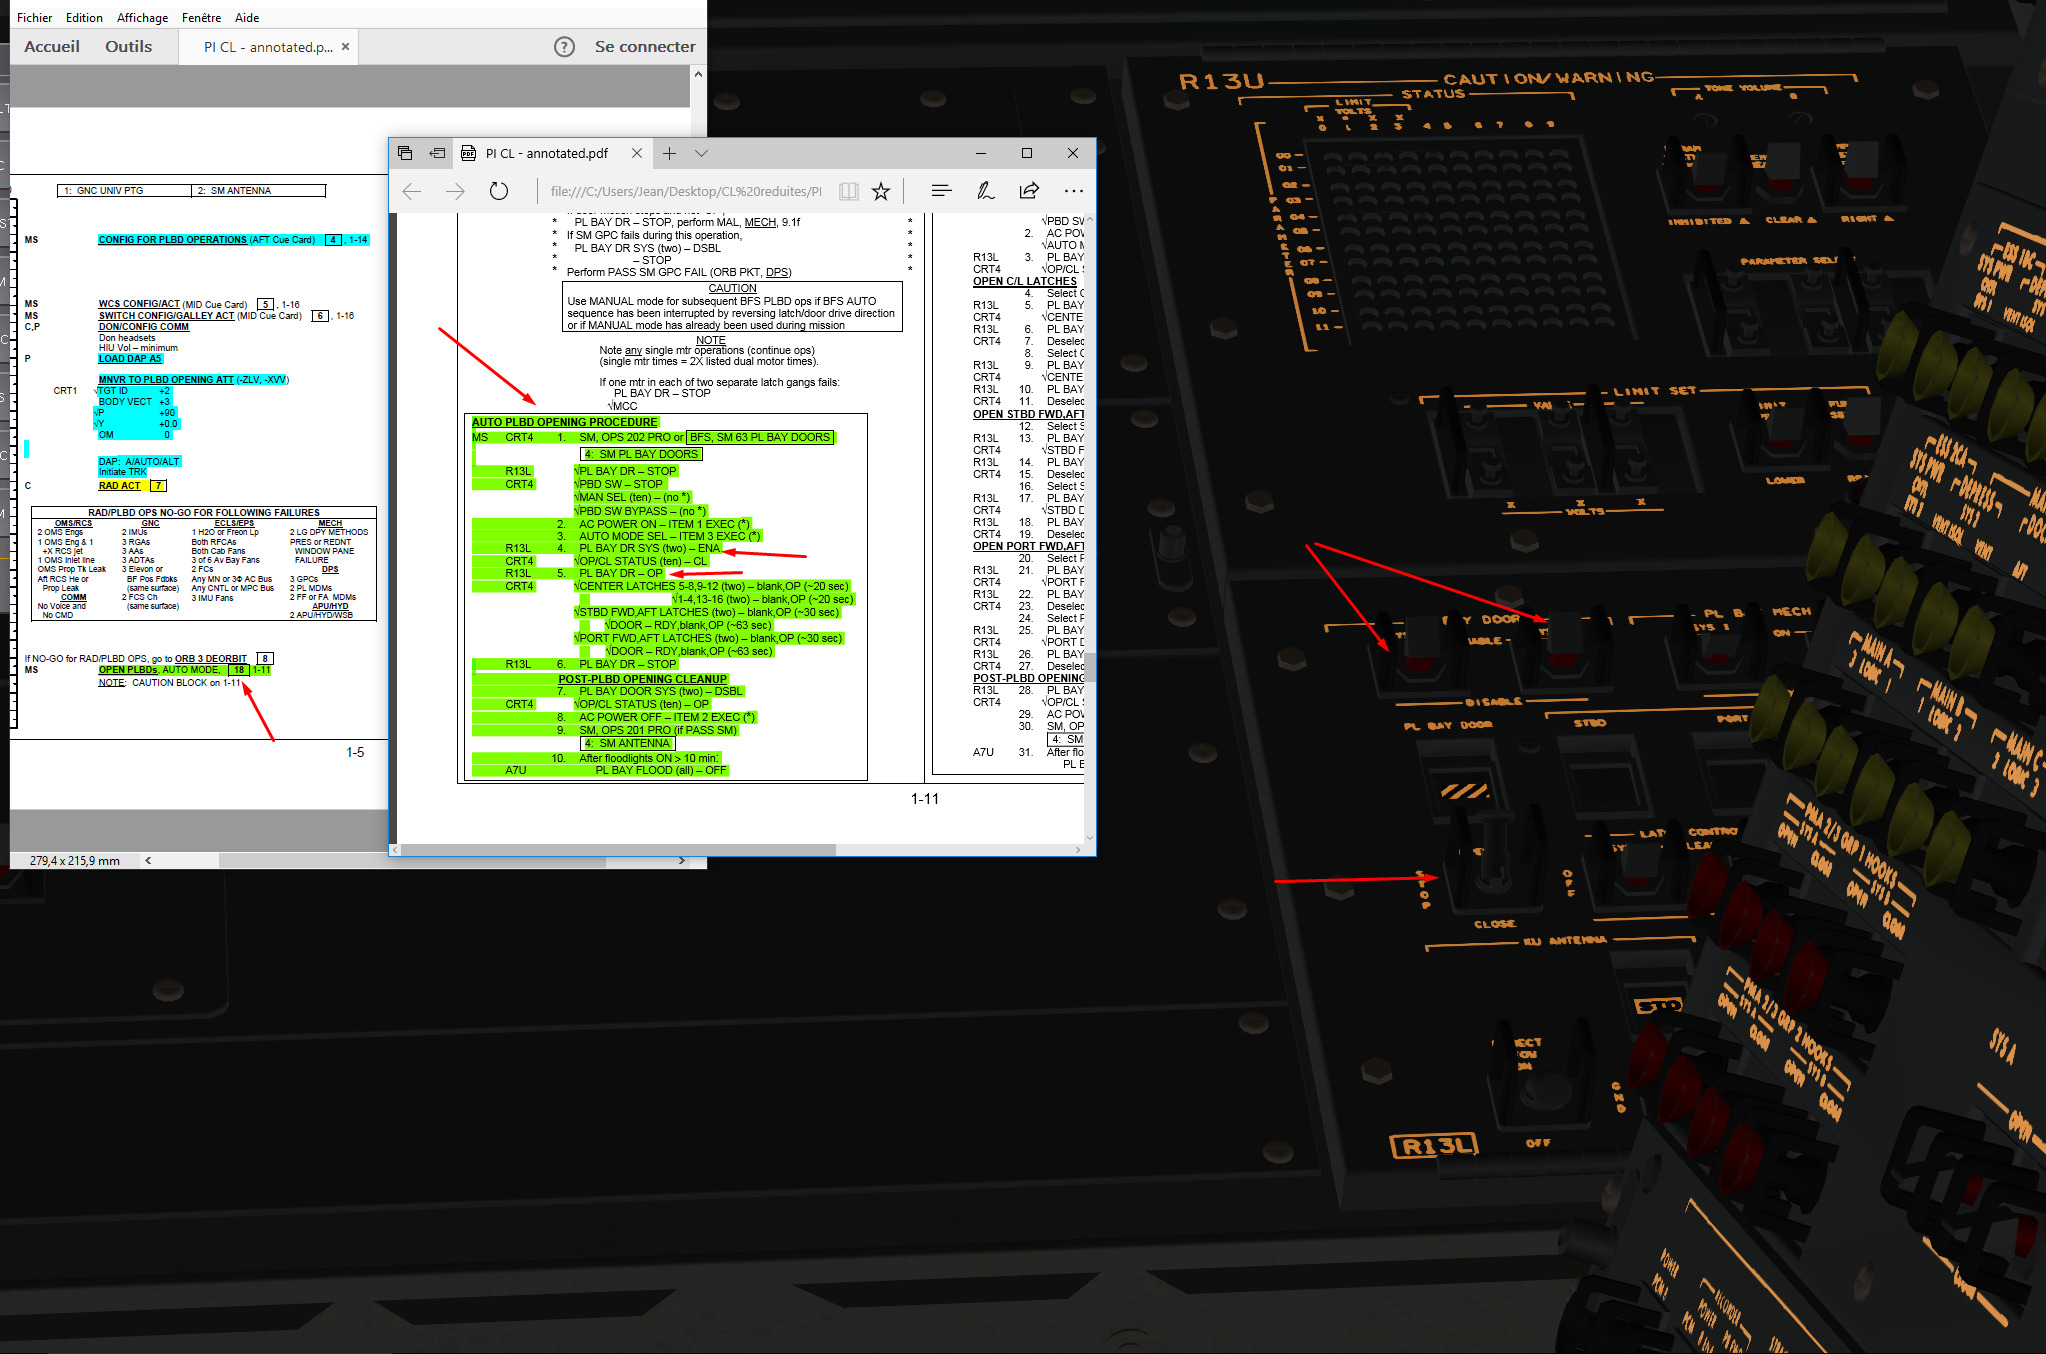Click Se connecter sign-in button

click(x=645, y=47)
